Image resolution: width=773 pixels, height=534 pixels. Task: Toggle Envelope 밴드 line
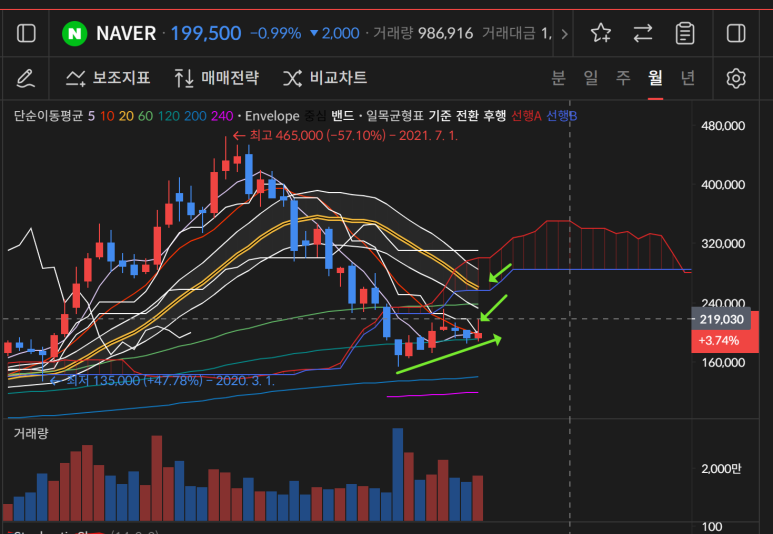point(343,116)
